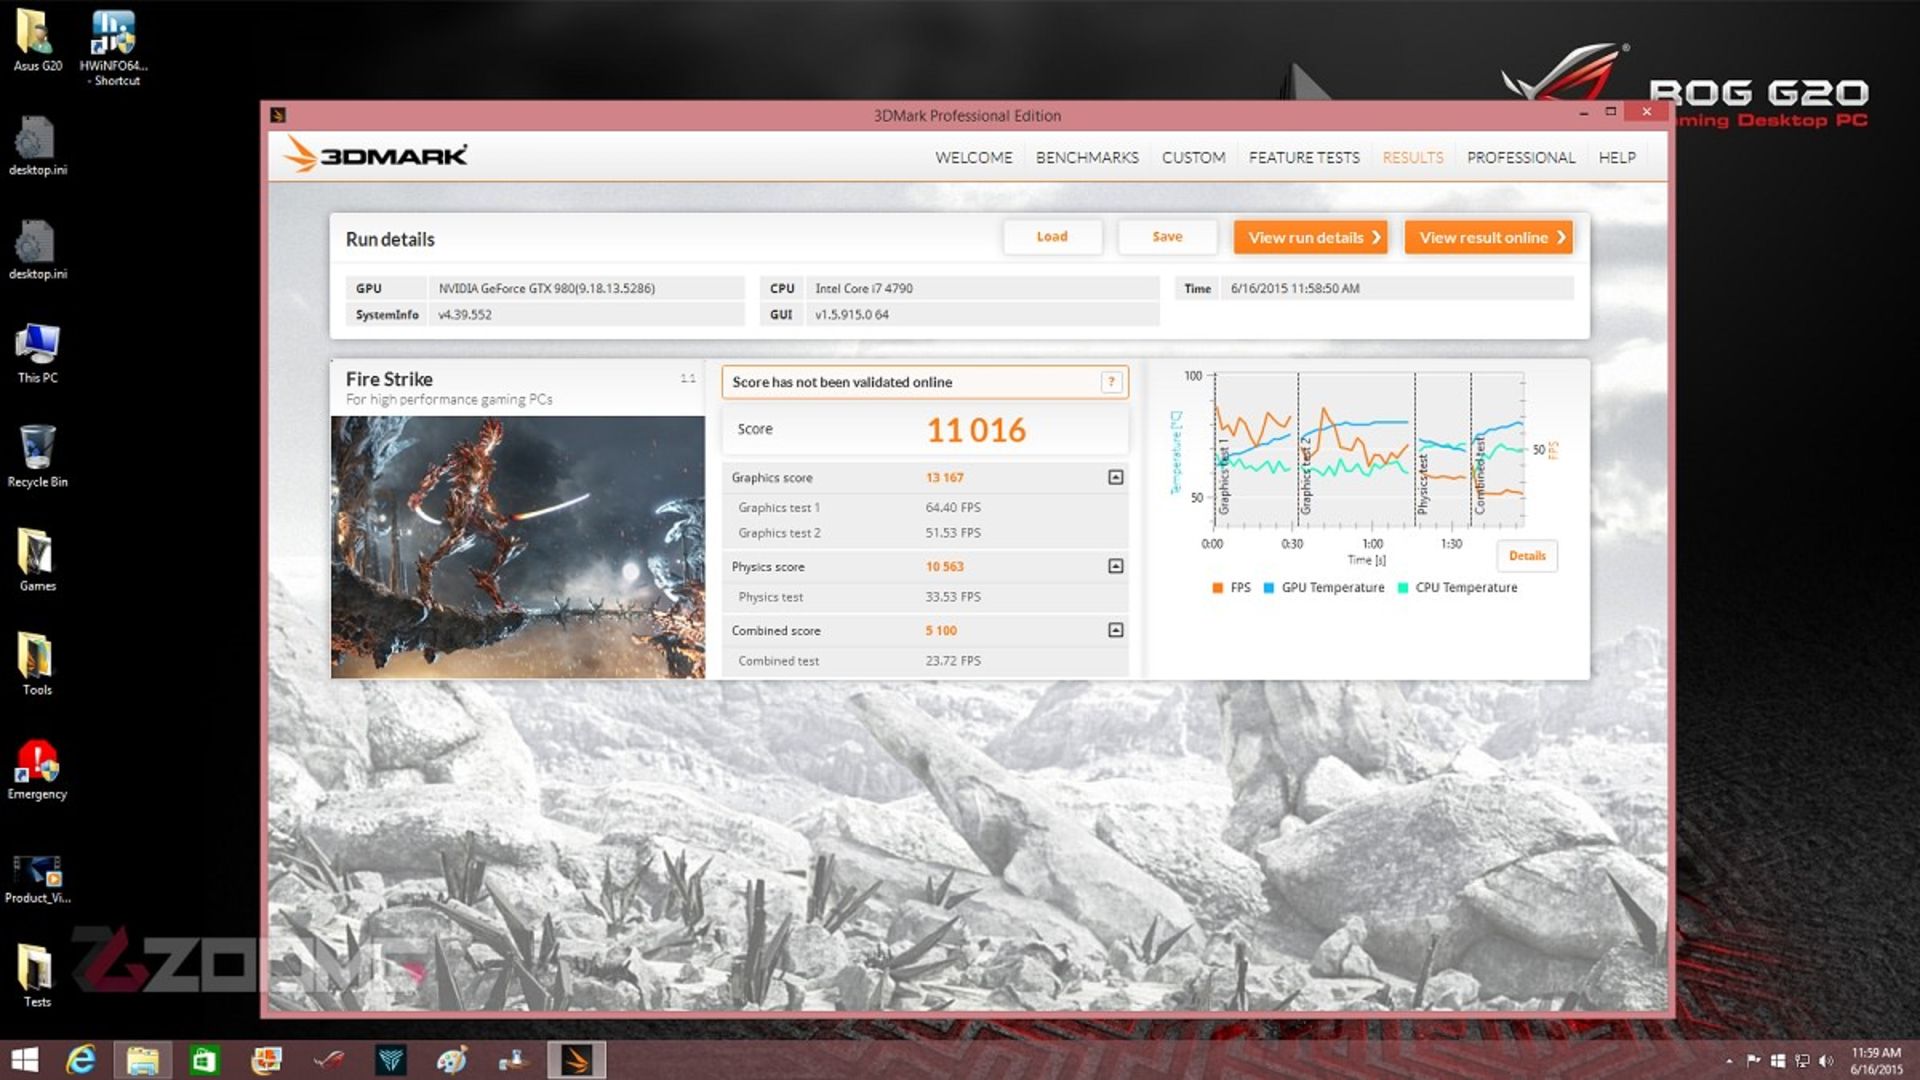Click the Fire Strike benchmark thumbnail
Viewport: 1920px width, 1080px height.
point(517,547)
